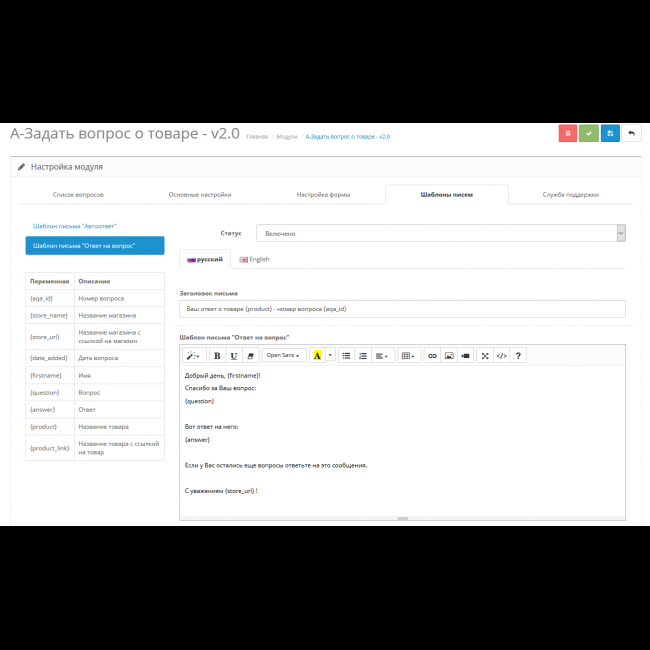This screenshot has height=650, width=650.
Task: Toggle HTML code view
Action: coord(502,355)
